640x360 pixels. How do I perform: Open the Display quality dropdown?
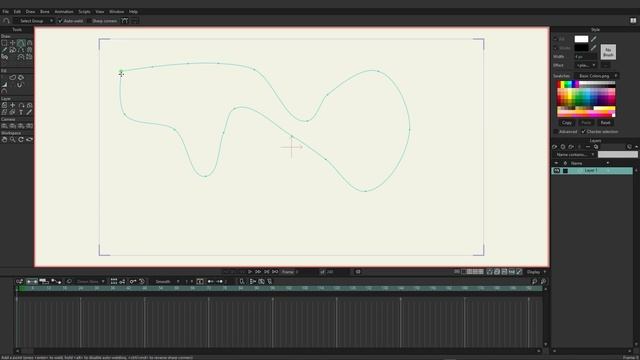click(536, 272)
